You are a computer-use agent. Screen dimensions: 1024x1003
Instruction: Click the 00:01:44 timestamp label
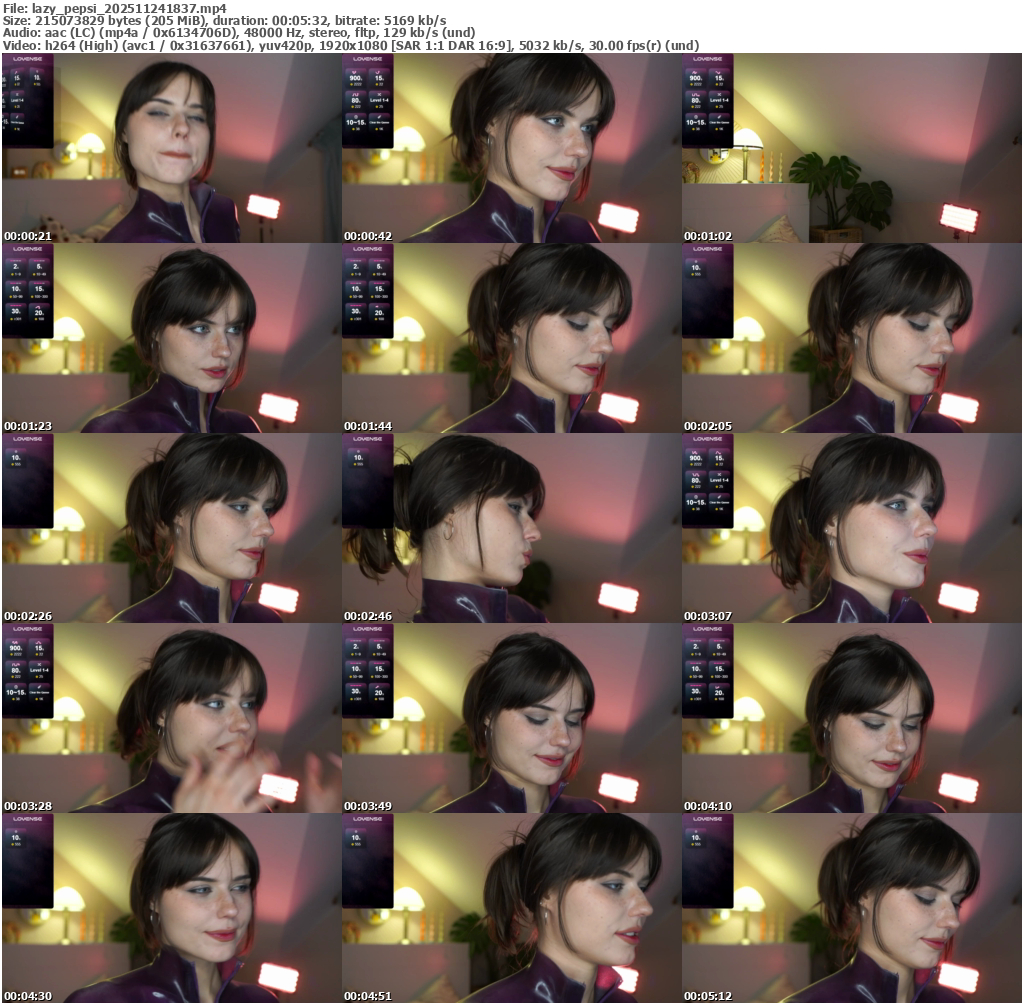[368, 426]
